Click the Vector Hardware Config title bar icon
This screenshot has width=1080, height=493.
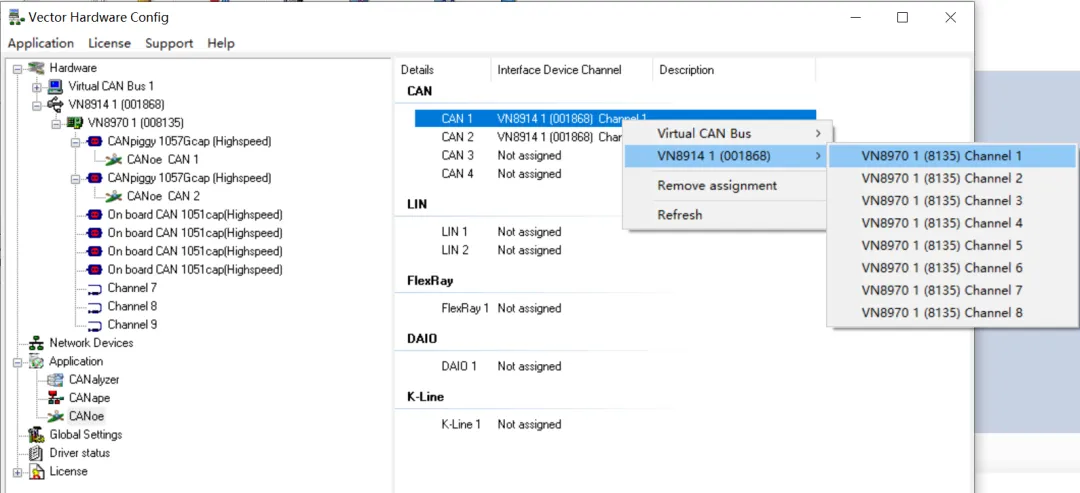(x=17, y=17)
